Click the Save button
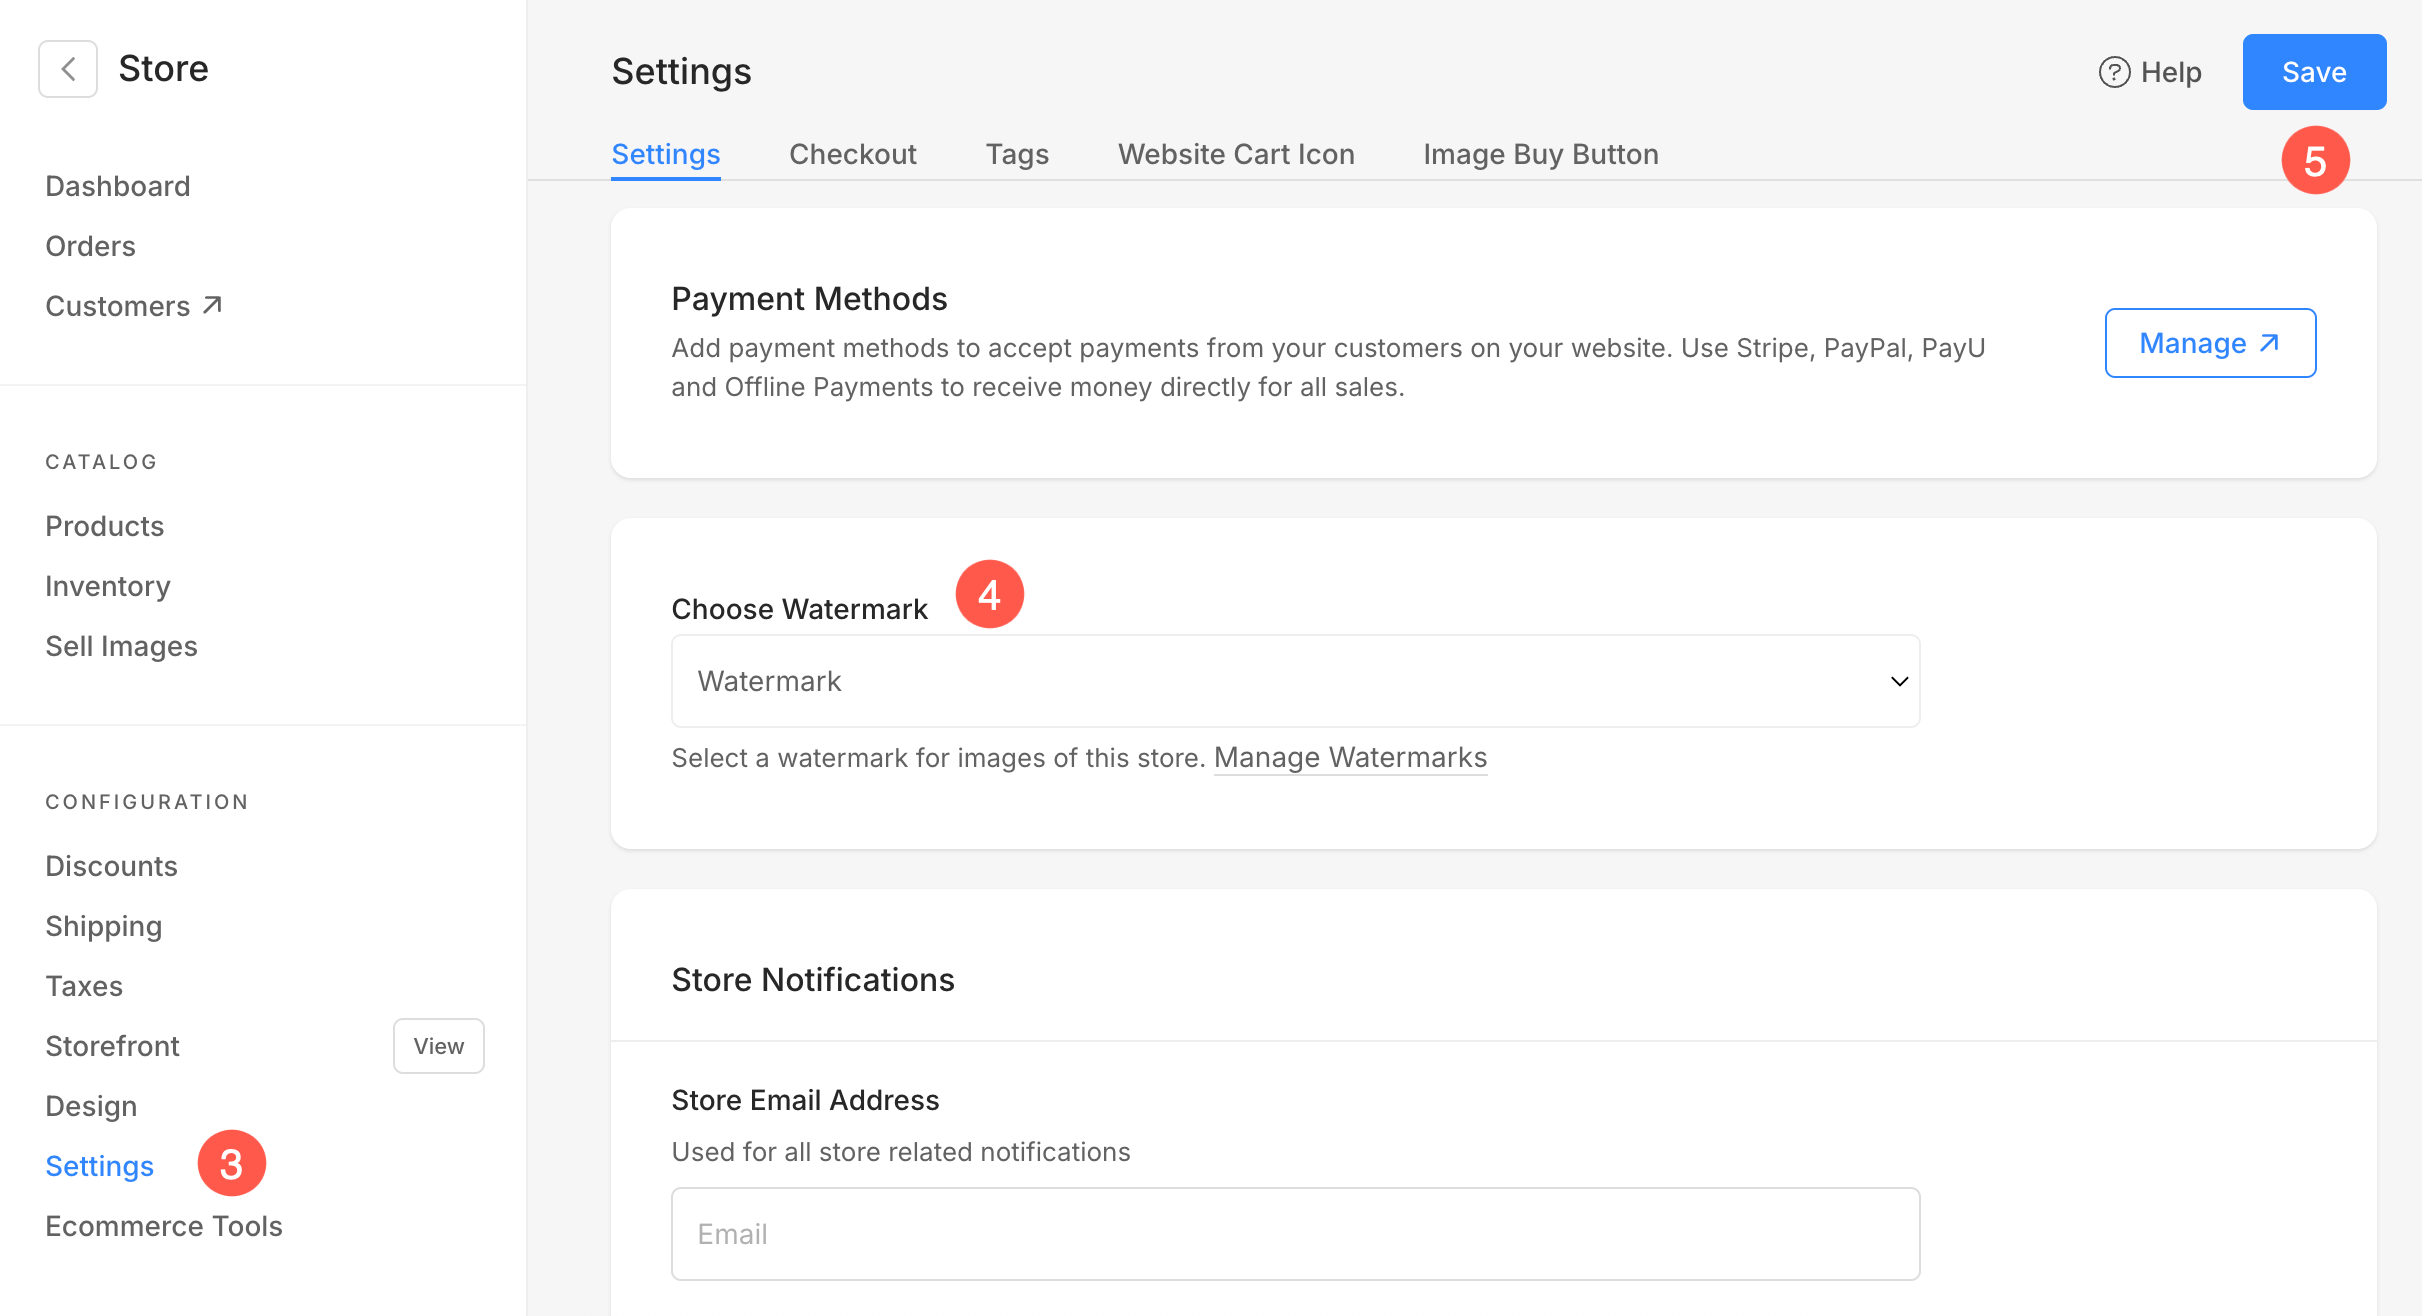Screen dimensions: 2422x1316 pos(2313,72)
